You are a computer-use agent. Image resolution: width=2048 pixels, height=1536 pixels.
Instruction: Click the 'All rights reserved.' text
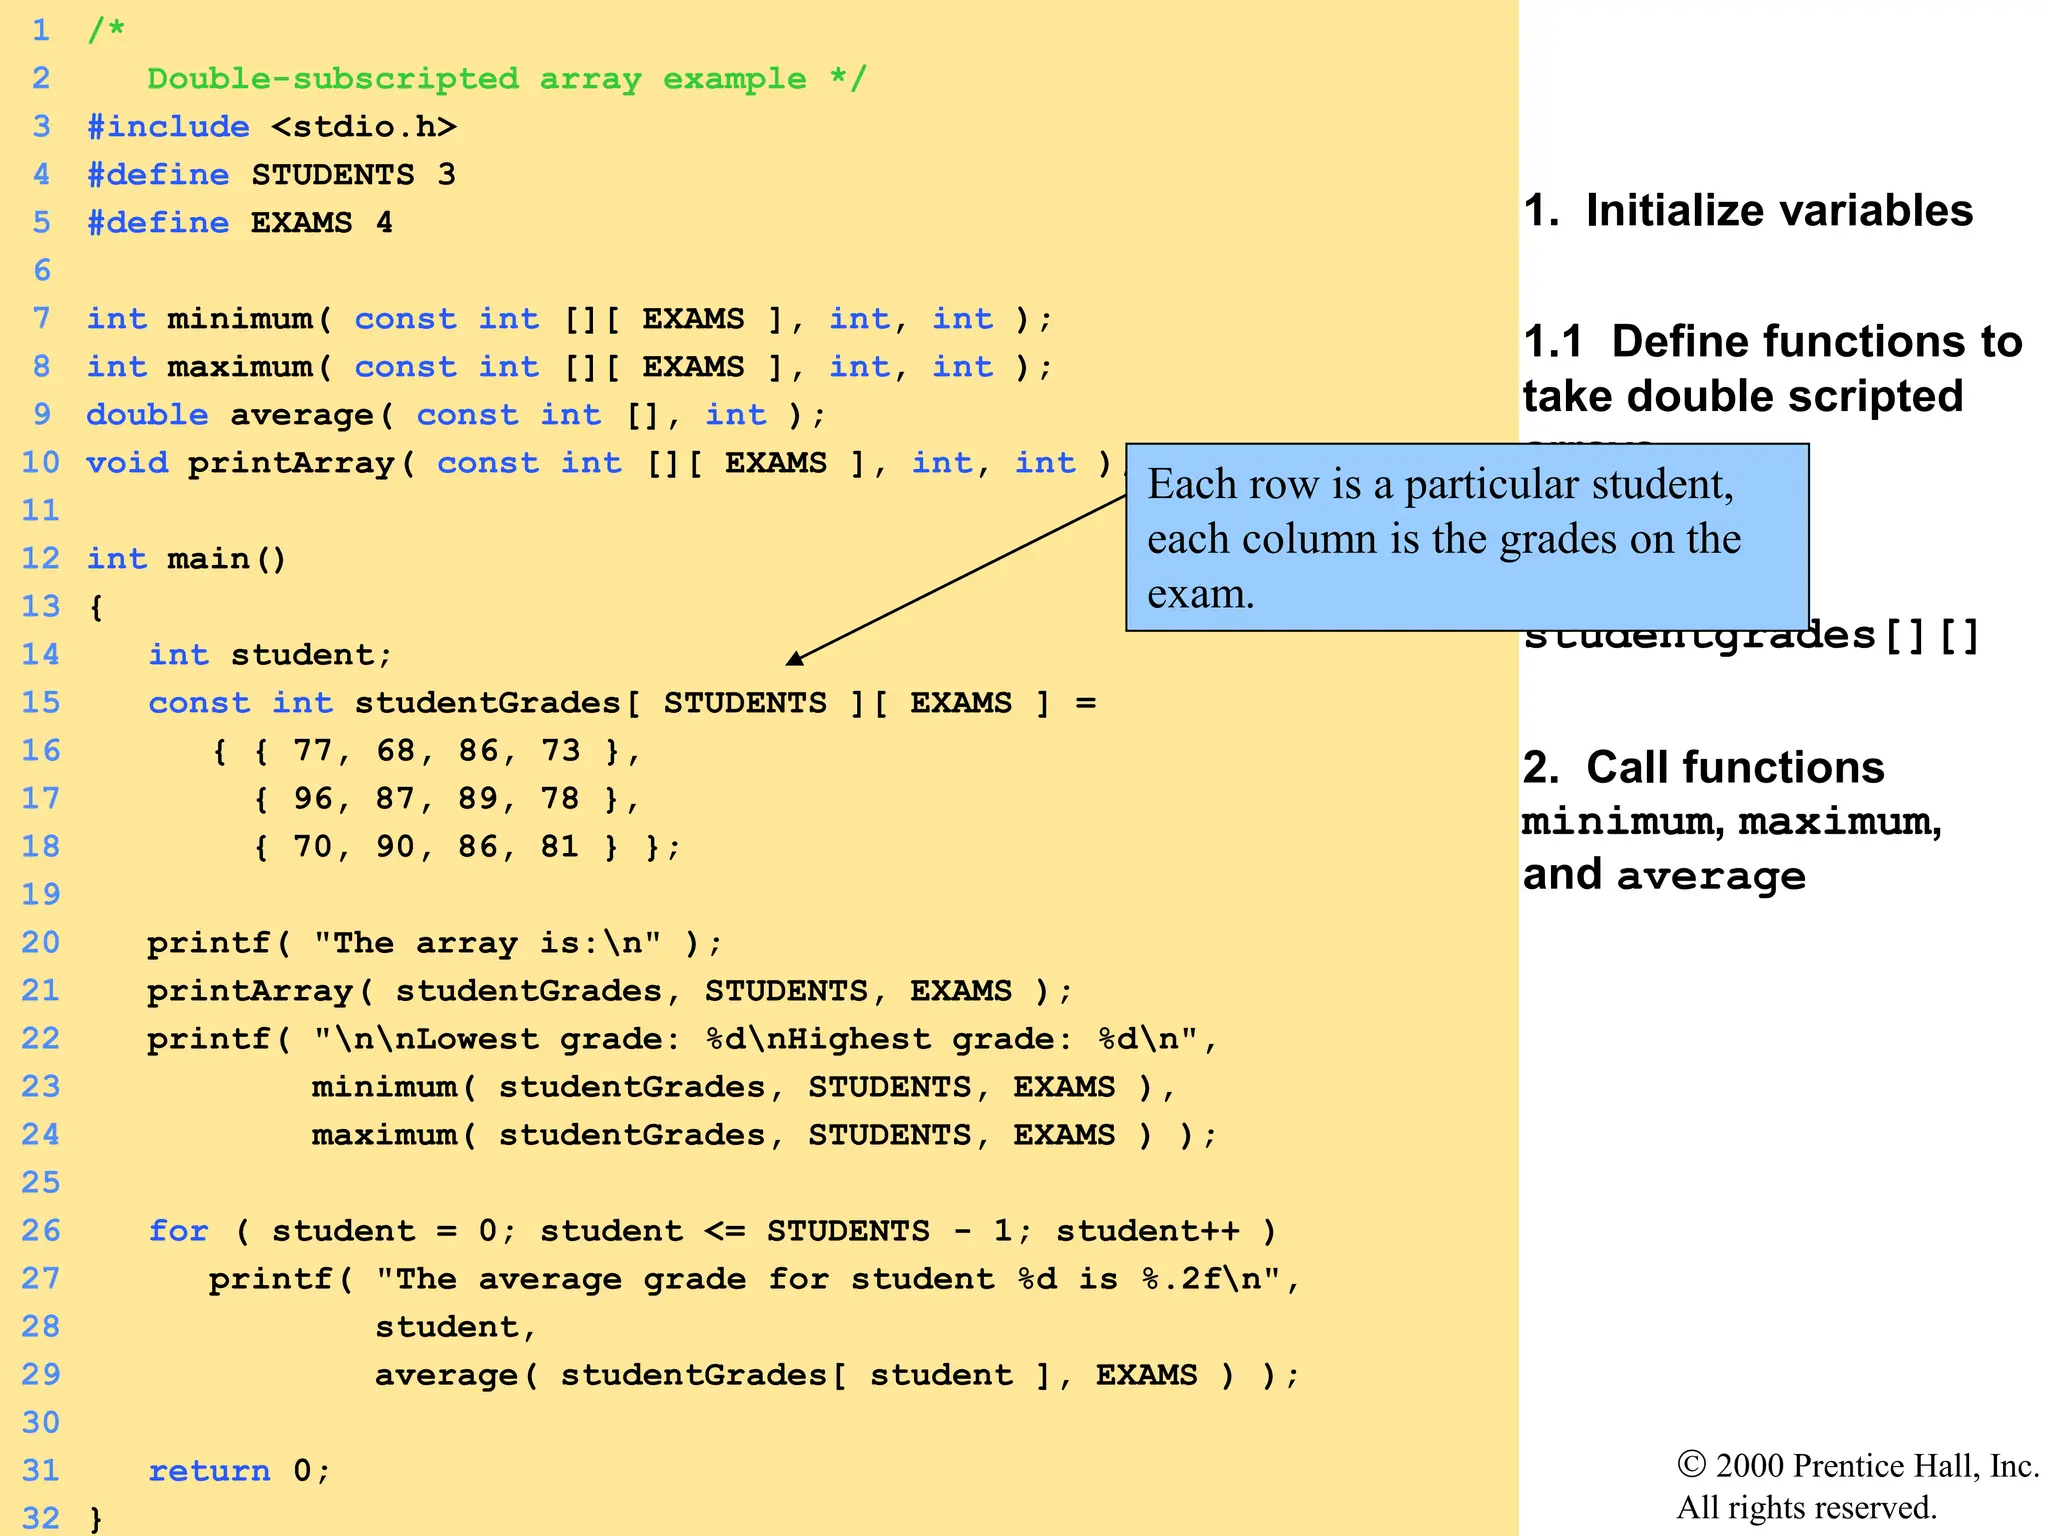tap(1807, 1508)
